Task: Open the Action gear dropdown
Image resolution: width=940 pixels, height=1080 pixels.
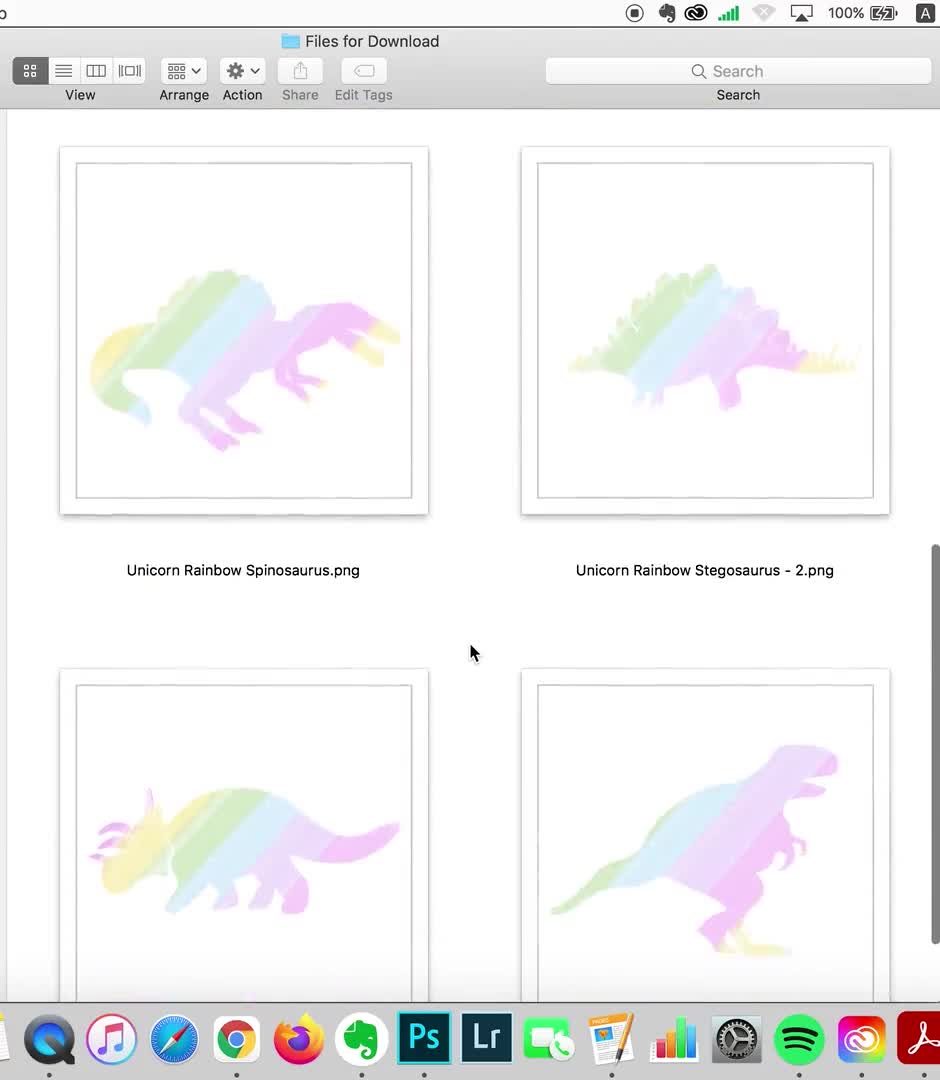Action: [241, 70]
